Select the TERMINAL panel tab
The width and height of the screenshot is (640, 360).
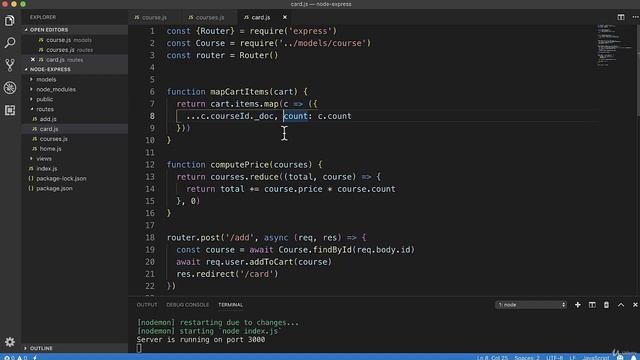(x=230, y=305)
